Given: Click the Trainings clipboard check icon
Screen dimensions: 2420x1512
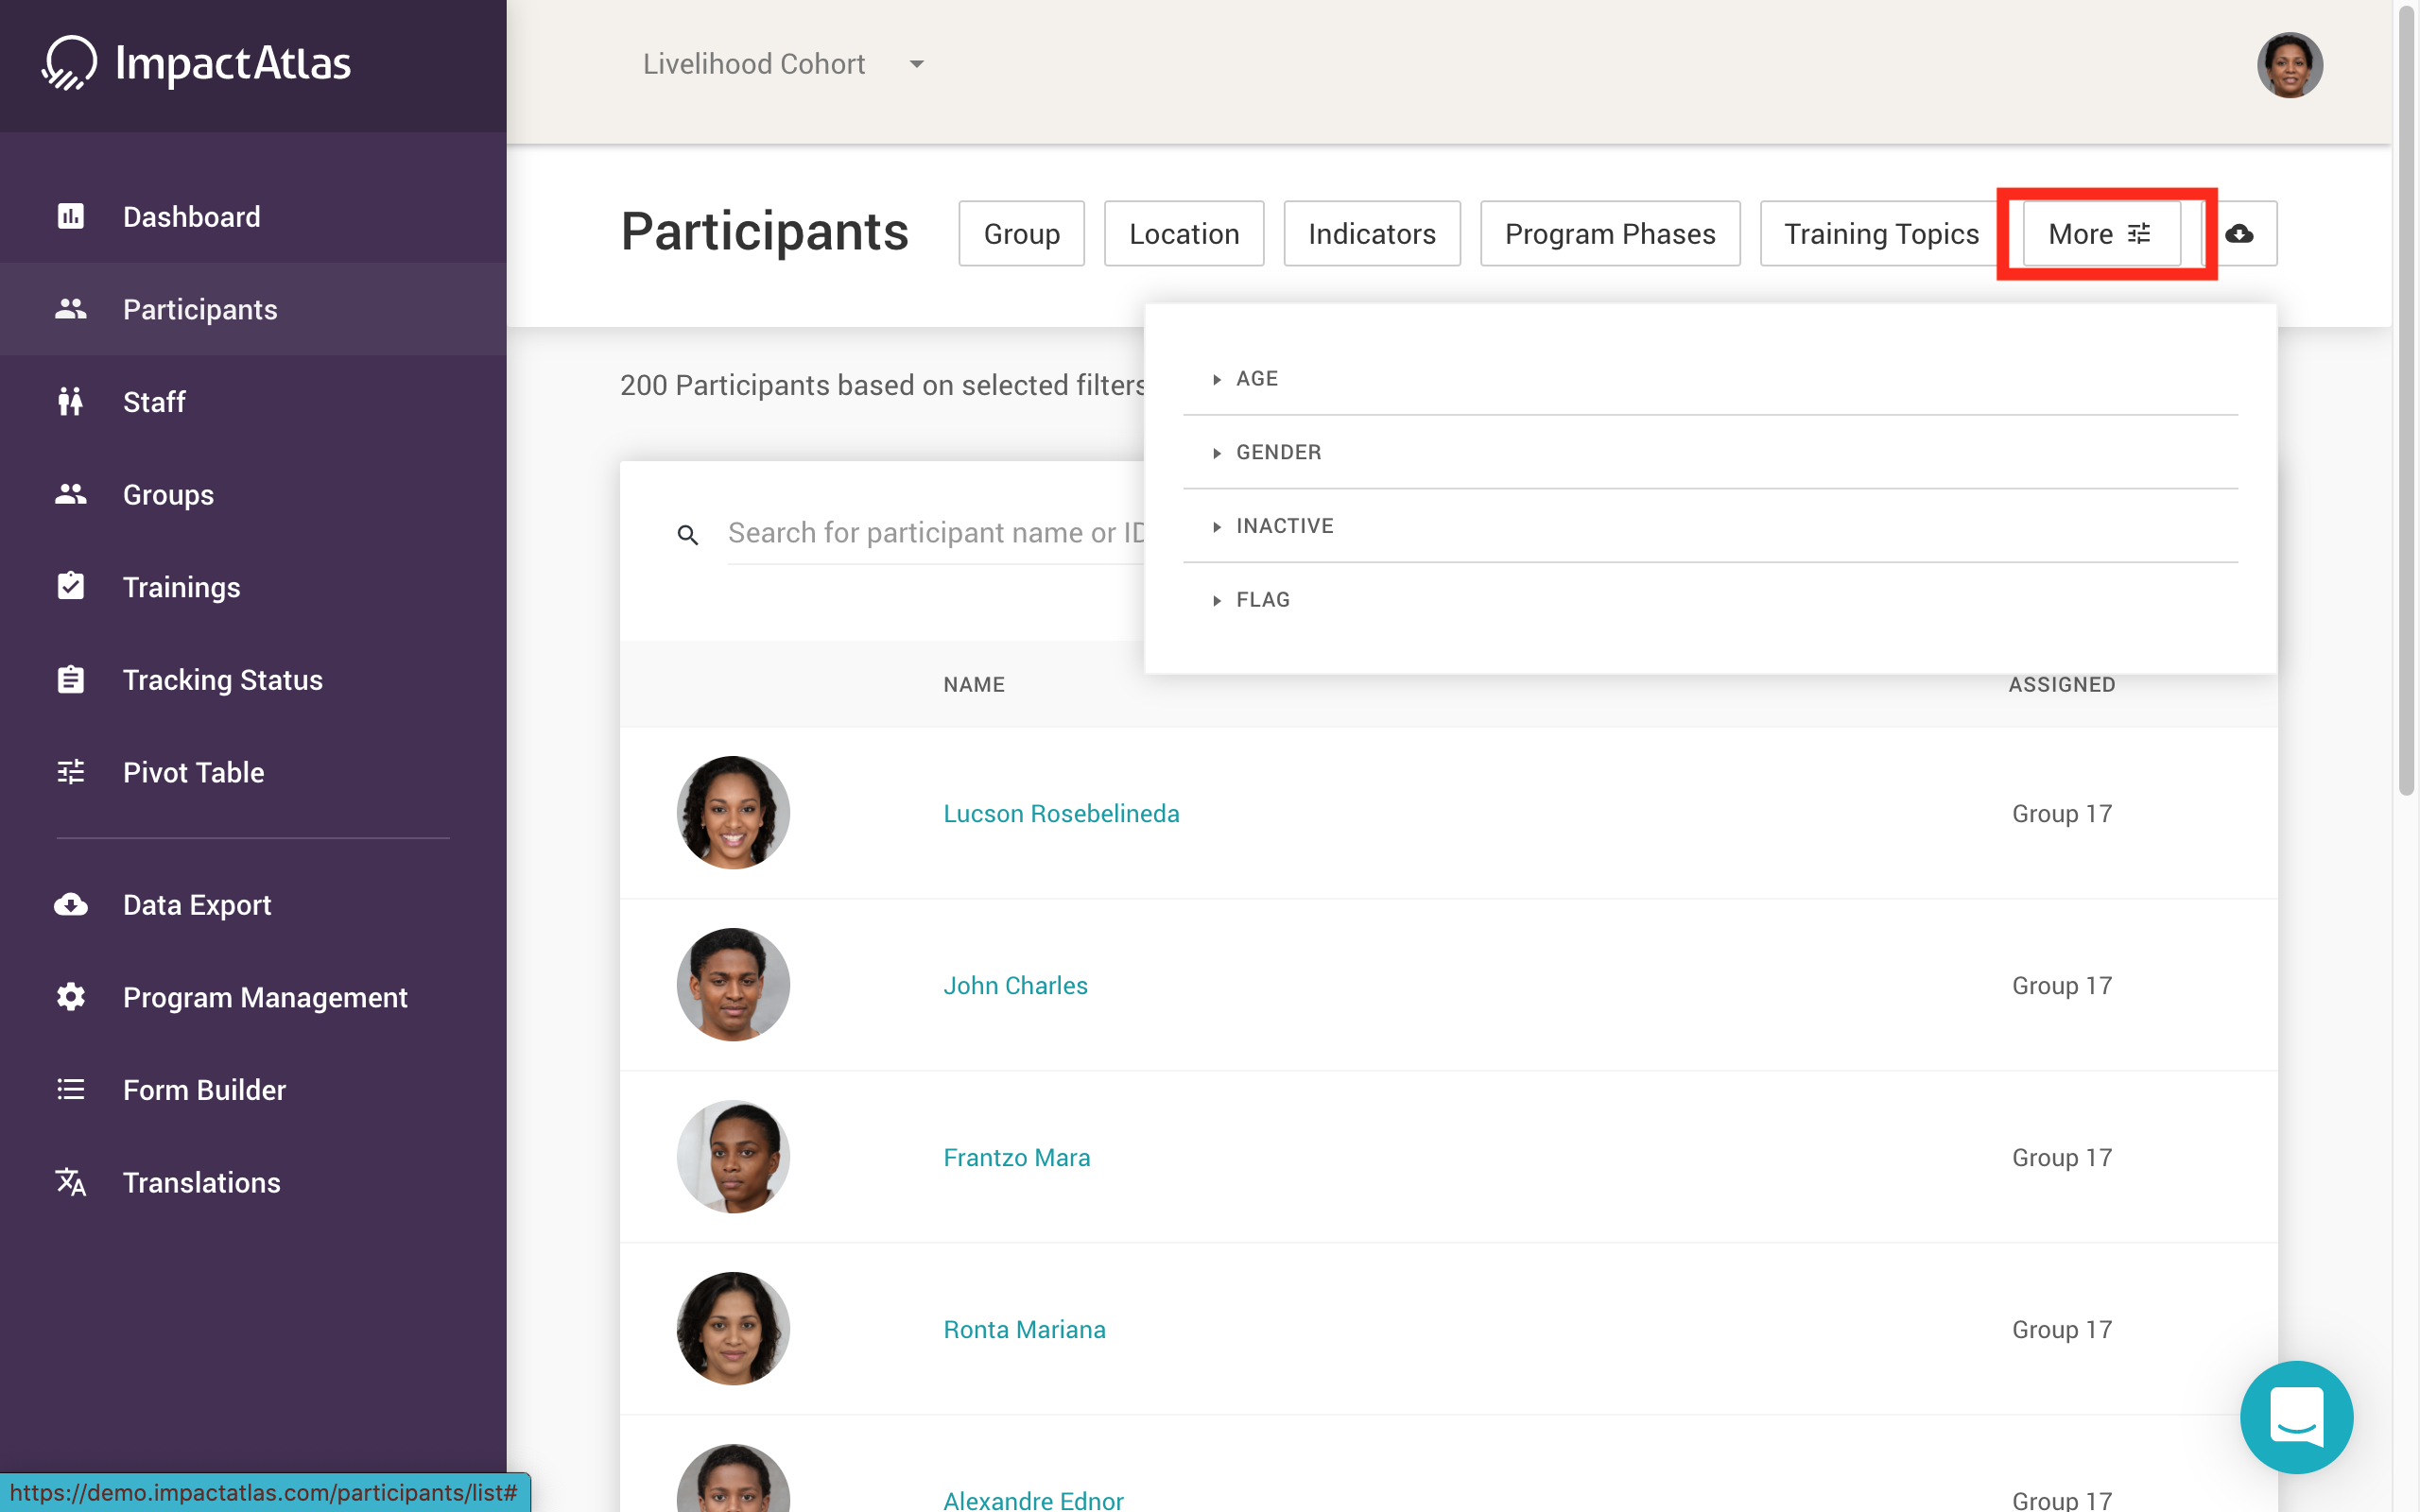Looking at the screenshot, I should [70, 587].
